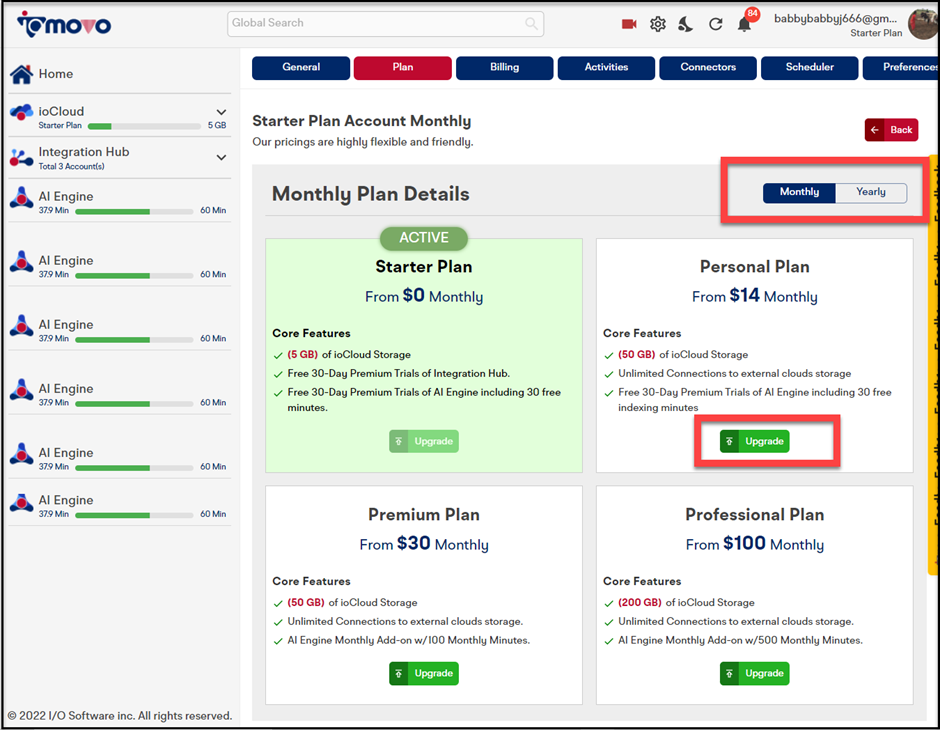Viewport: 940px width, 730px height.
Task: Click the Back button
Action: pos(891,130)
